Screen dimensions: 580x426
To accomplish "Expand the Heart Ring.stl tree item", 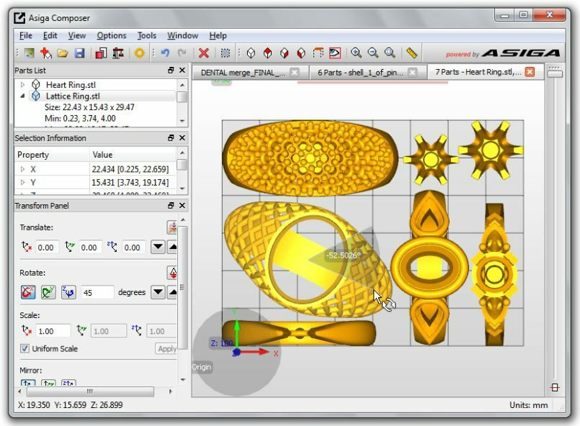I will [23, 85].
